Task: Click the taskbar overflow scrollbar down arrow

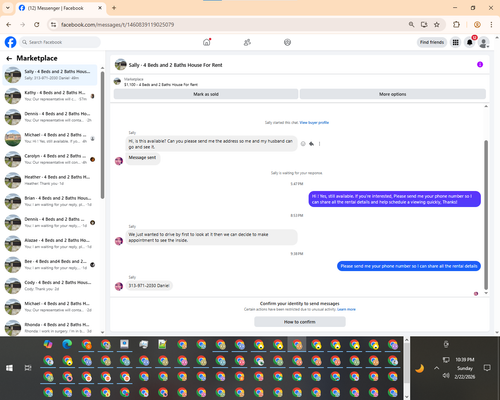Action: (406, 397)
